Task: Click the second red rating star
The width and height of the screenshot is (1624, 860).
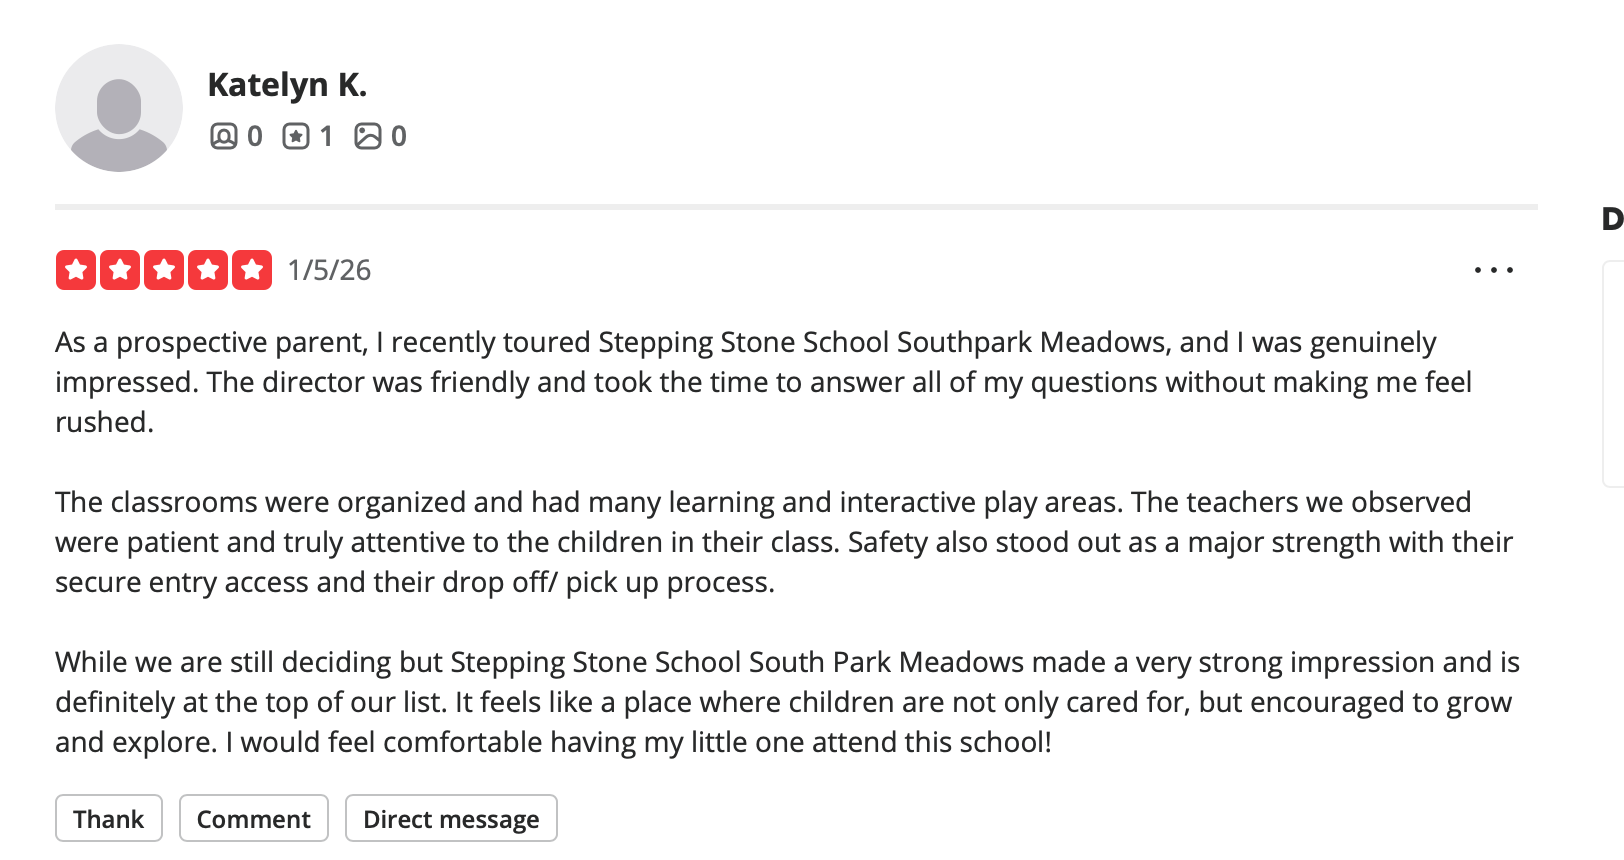Action: 120,270
